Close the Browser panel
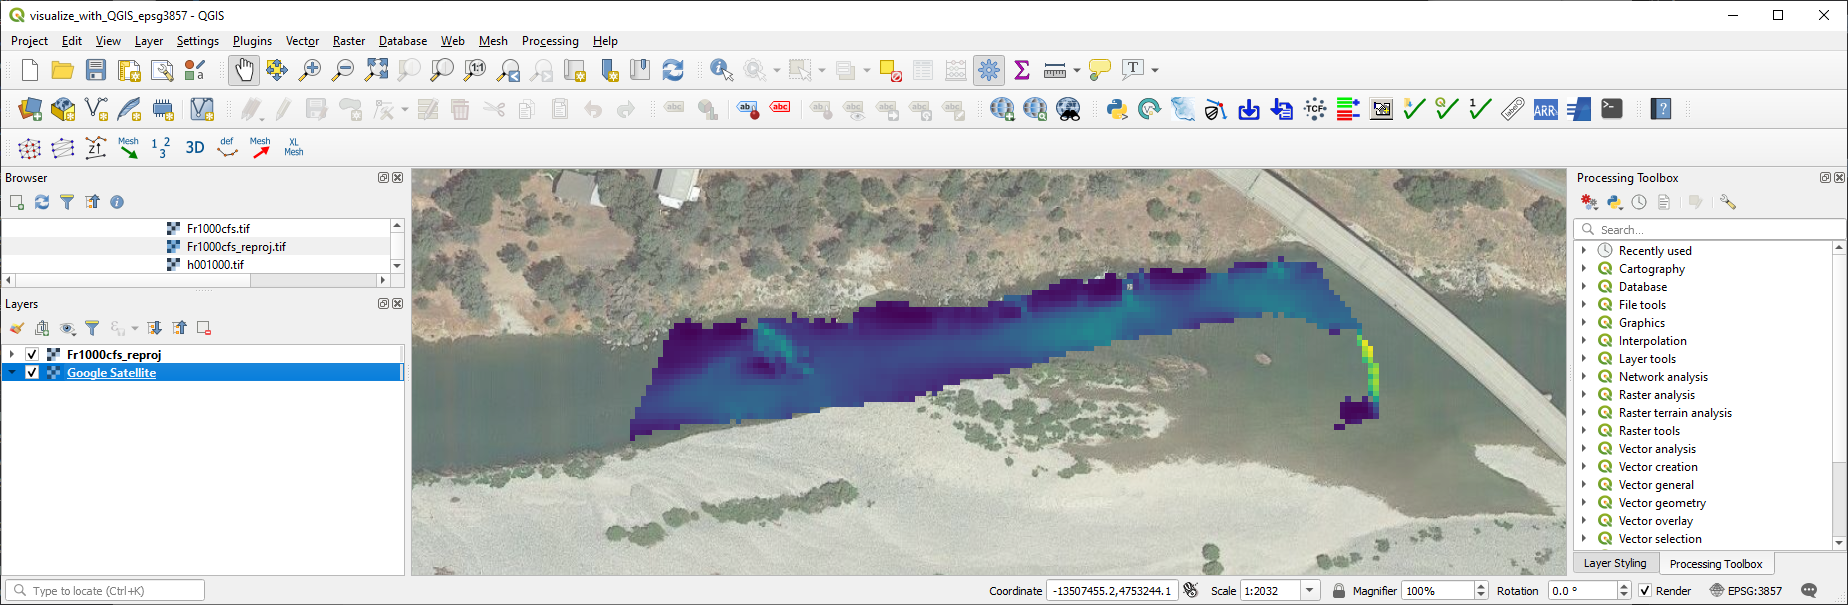The width and height of the screenshot is (1848, 605). point(398,178)
